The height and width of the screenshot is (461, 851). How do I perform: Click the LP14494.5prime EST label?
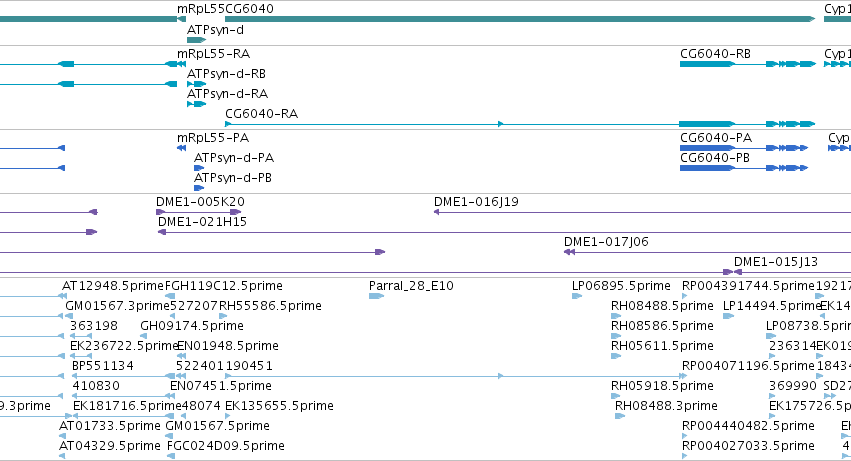771,306
